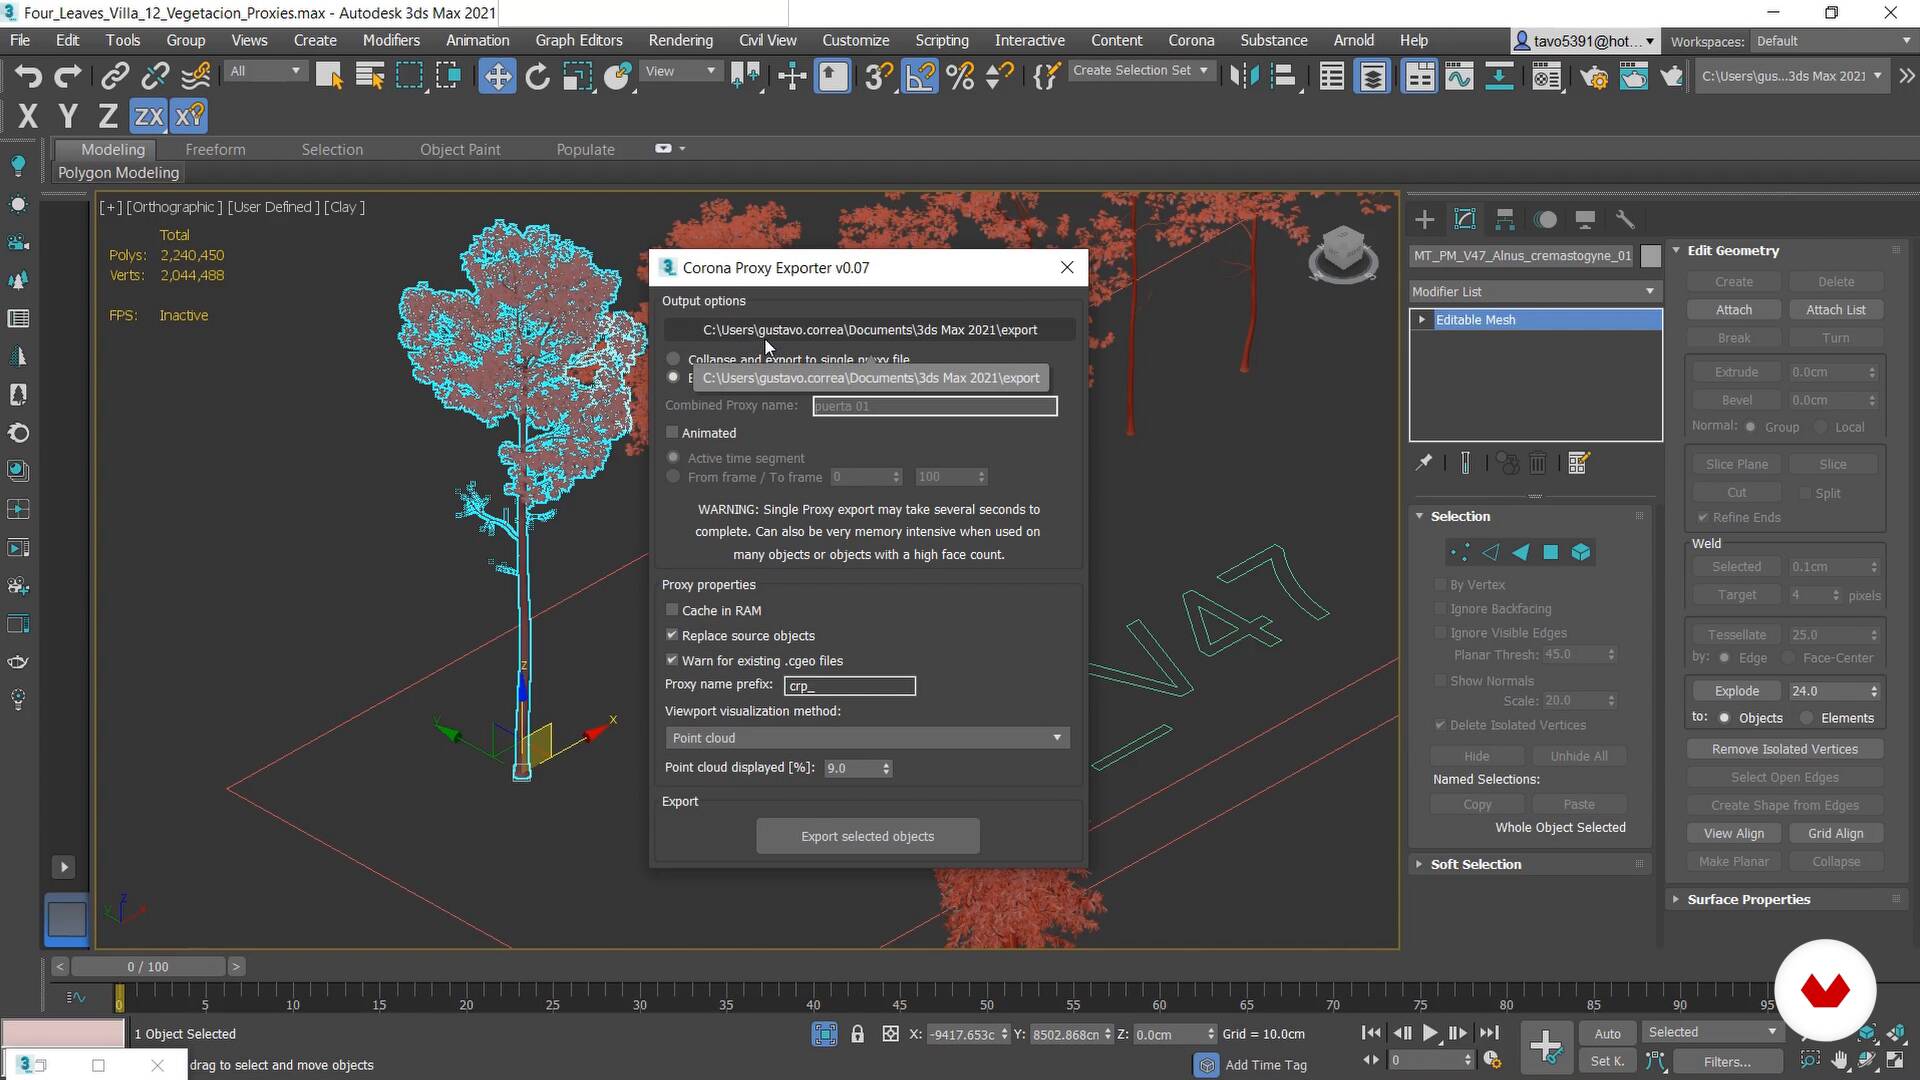Open the Utilities command panel tab

1625,219
